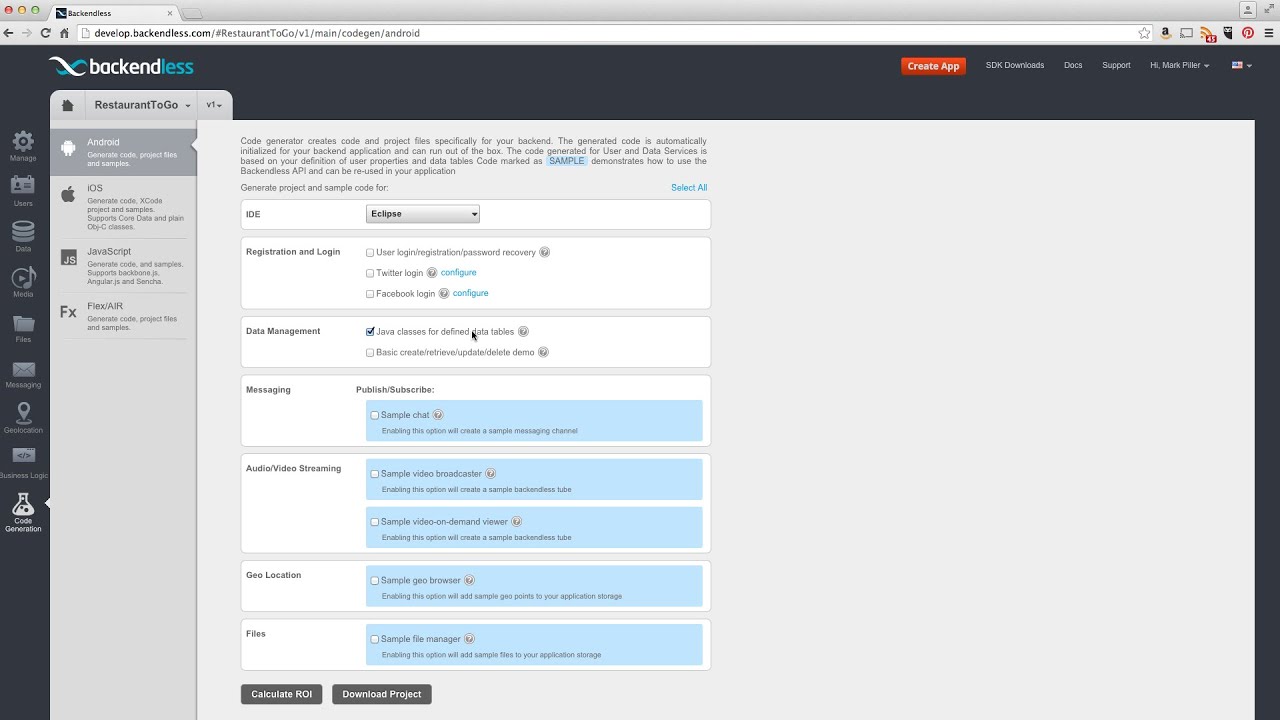Check the Sample video-on-demand viewer option
1280x720 pixels.
375,522
